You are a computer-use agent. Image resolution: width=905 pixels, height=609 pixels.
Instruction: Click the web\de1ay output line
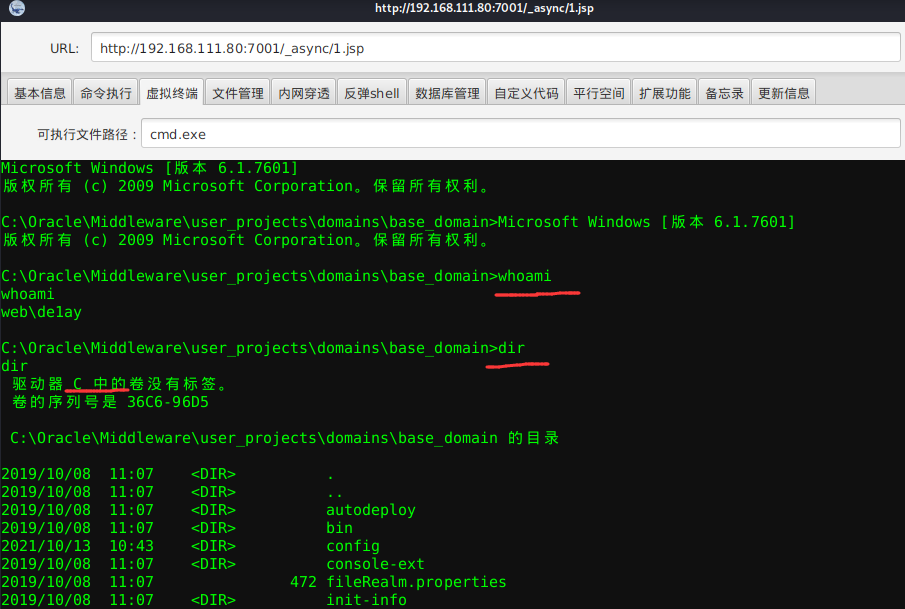click(x=41, y=312)
